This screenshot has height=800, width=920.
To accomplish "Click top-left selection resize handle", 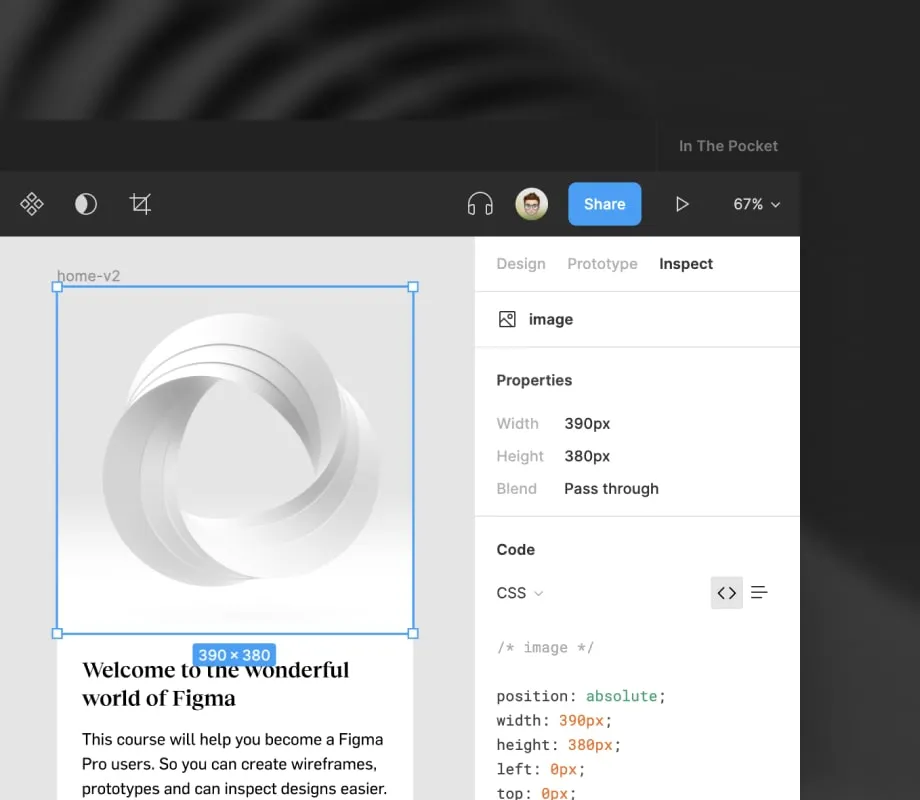I will pyautogui.click(x=57, y=287).
